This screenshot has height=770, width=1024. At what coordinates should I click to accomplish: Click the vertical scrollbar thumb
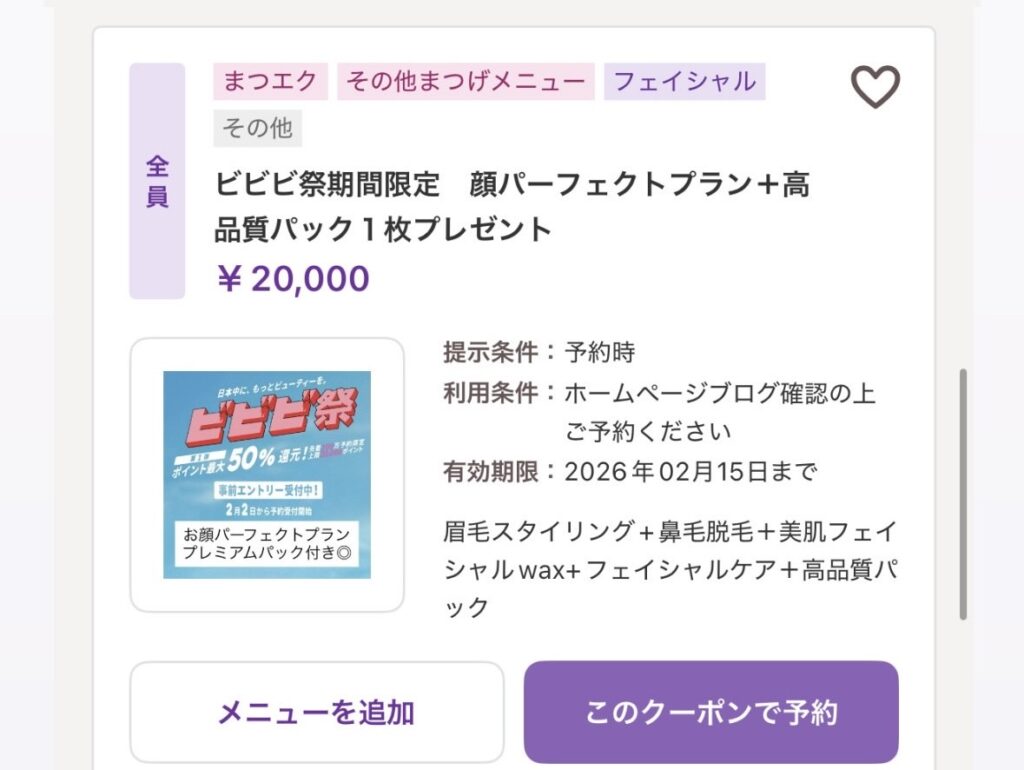(x=963, y=495)
